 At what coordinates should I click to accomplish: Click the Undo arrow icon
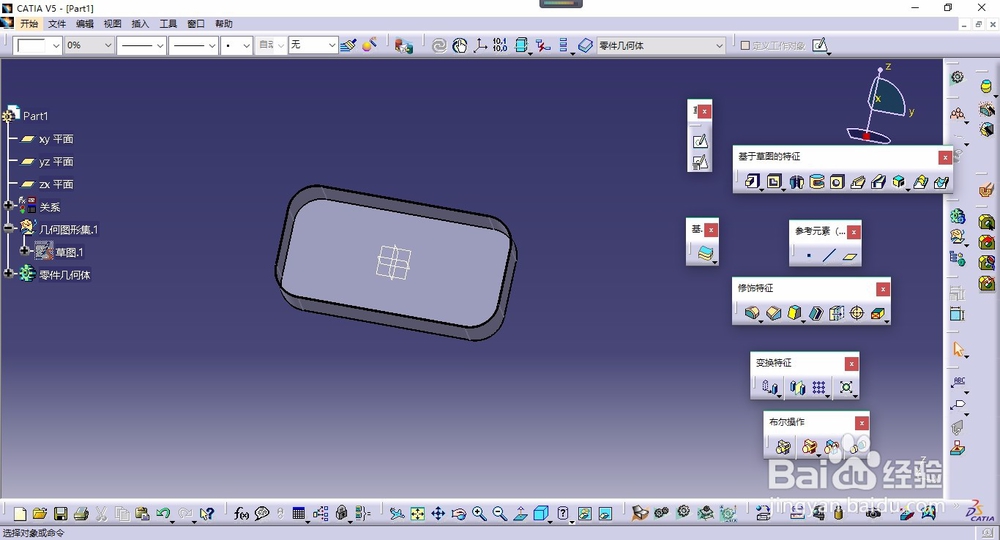pos(163,513)
